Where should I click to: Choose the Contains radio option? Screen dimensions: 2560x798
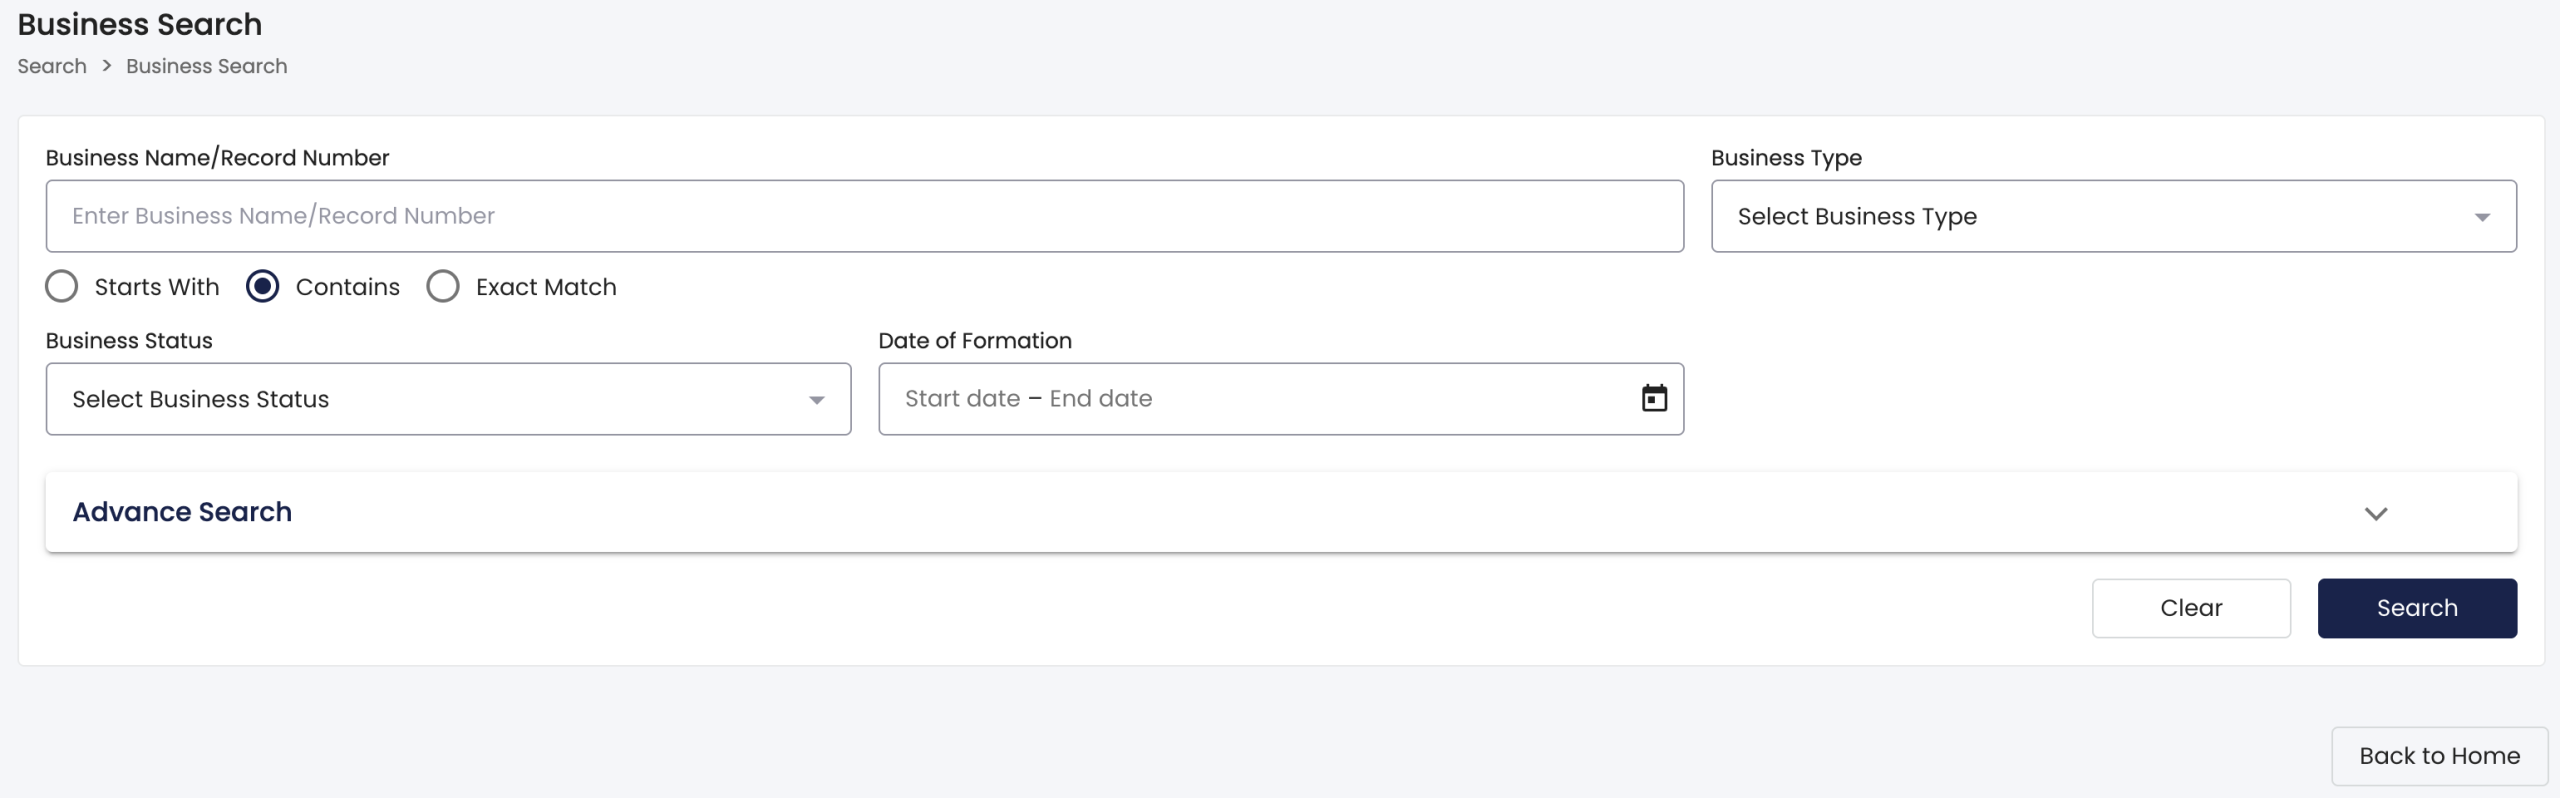263,287
